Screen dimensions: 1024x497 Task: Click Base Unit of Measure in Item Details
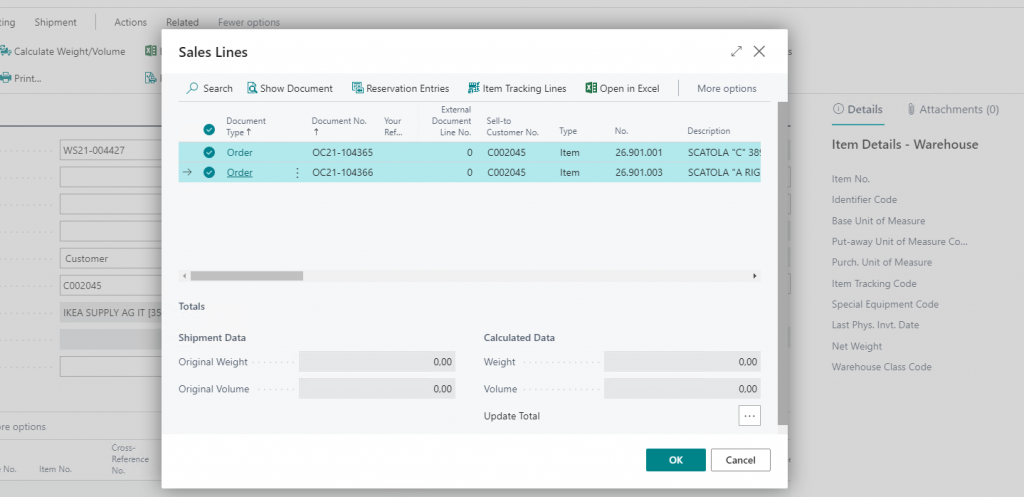(x=878, y=221)
